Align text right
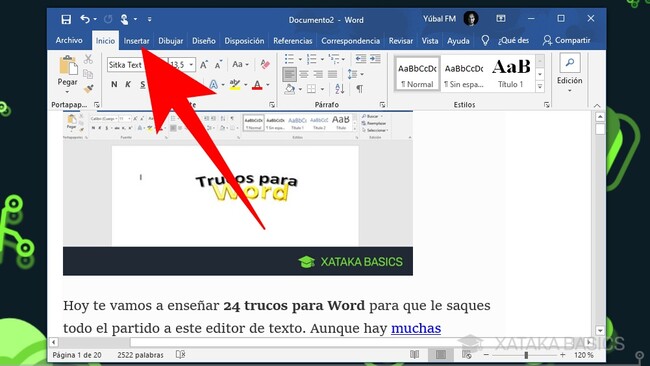The width and height of the screenshot is (650, 366). click(318, 74)
